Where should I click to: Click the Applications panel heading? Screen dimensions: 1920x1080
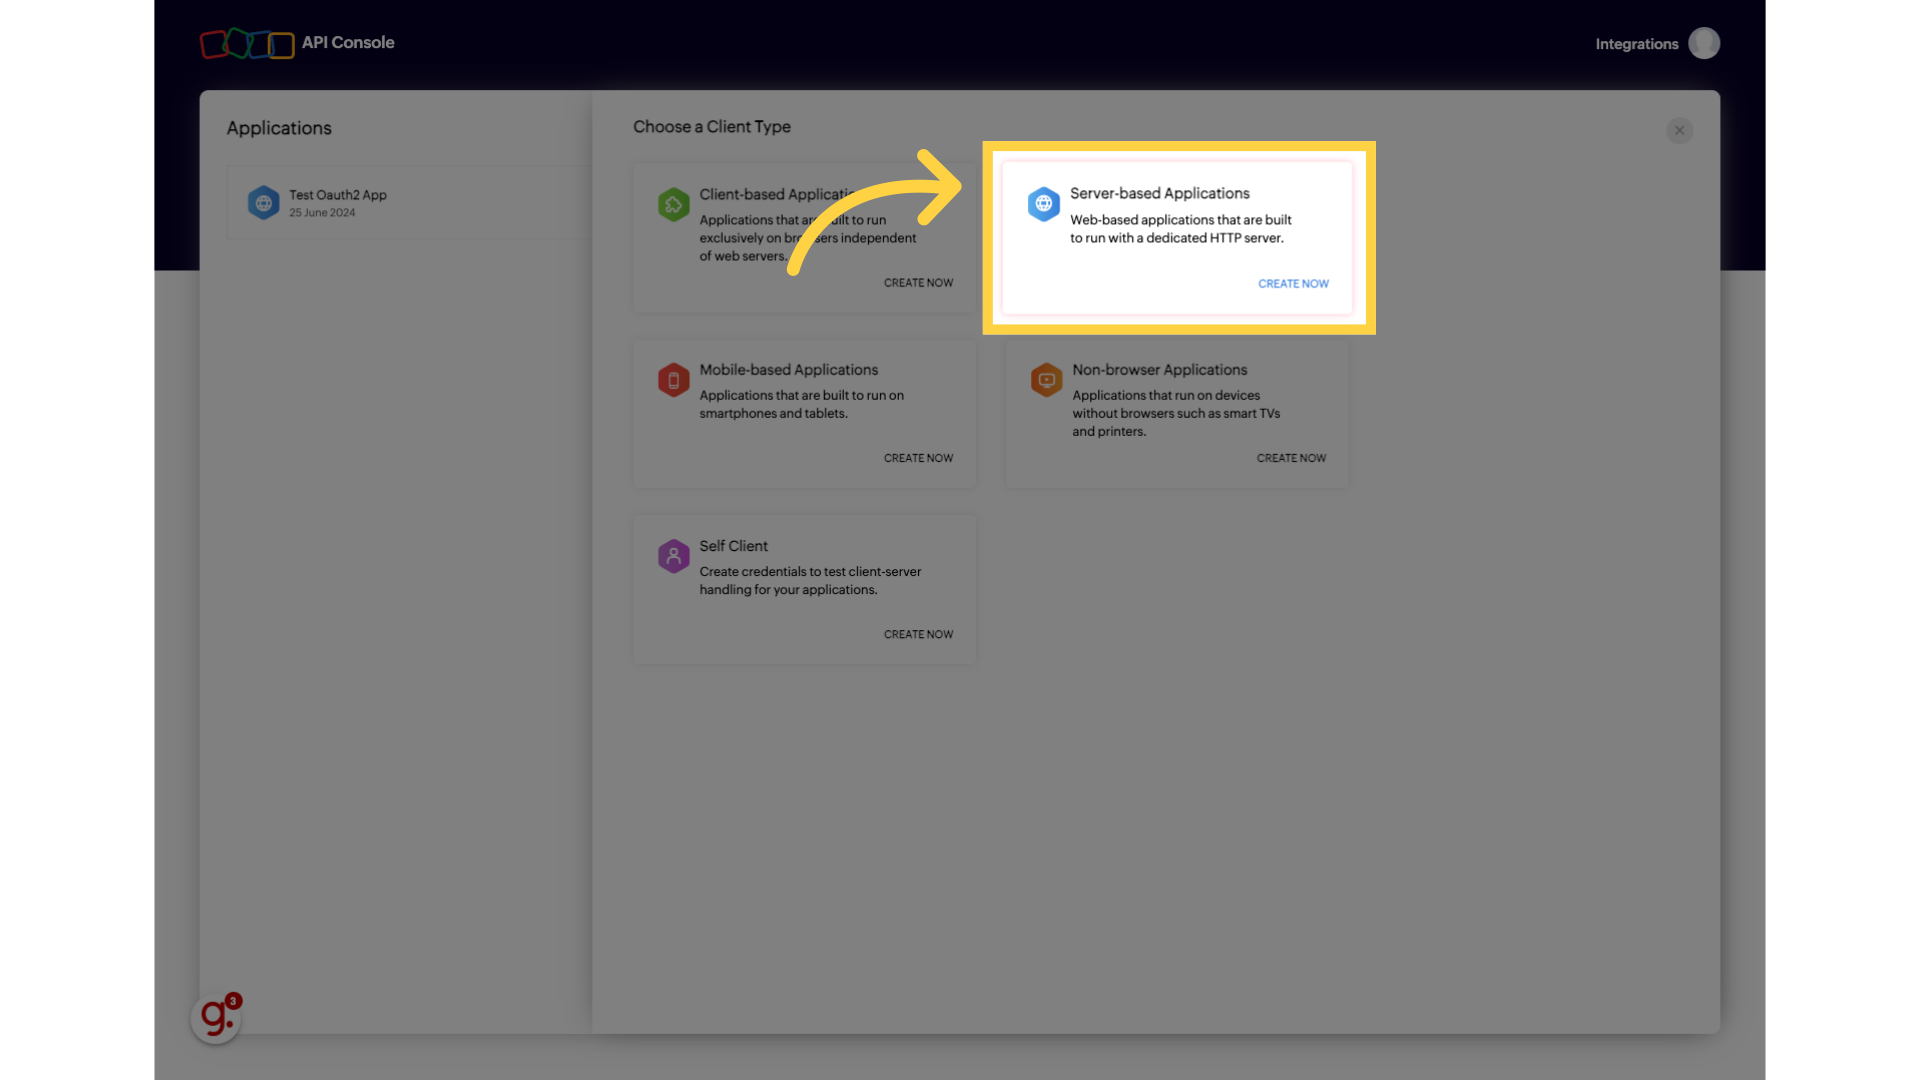pos(279,128)
